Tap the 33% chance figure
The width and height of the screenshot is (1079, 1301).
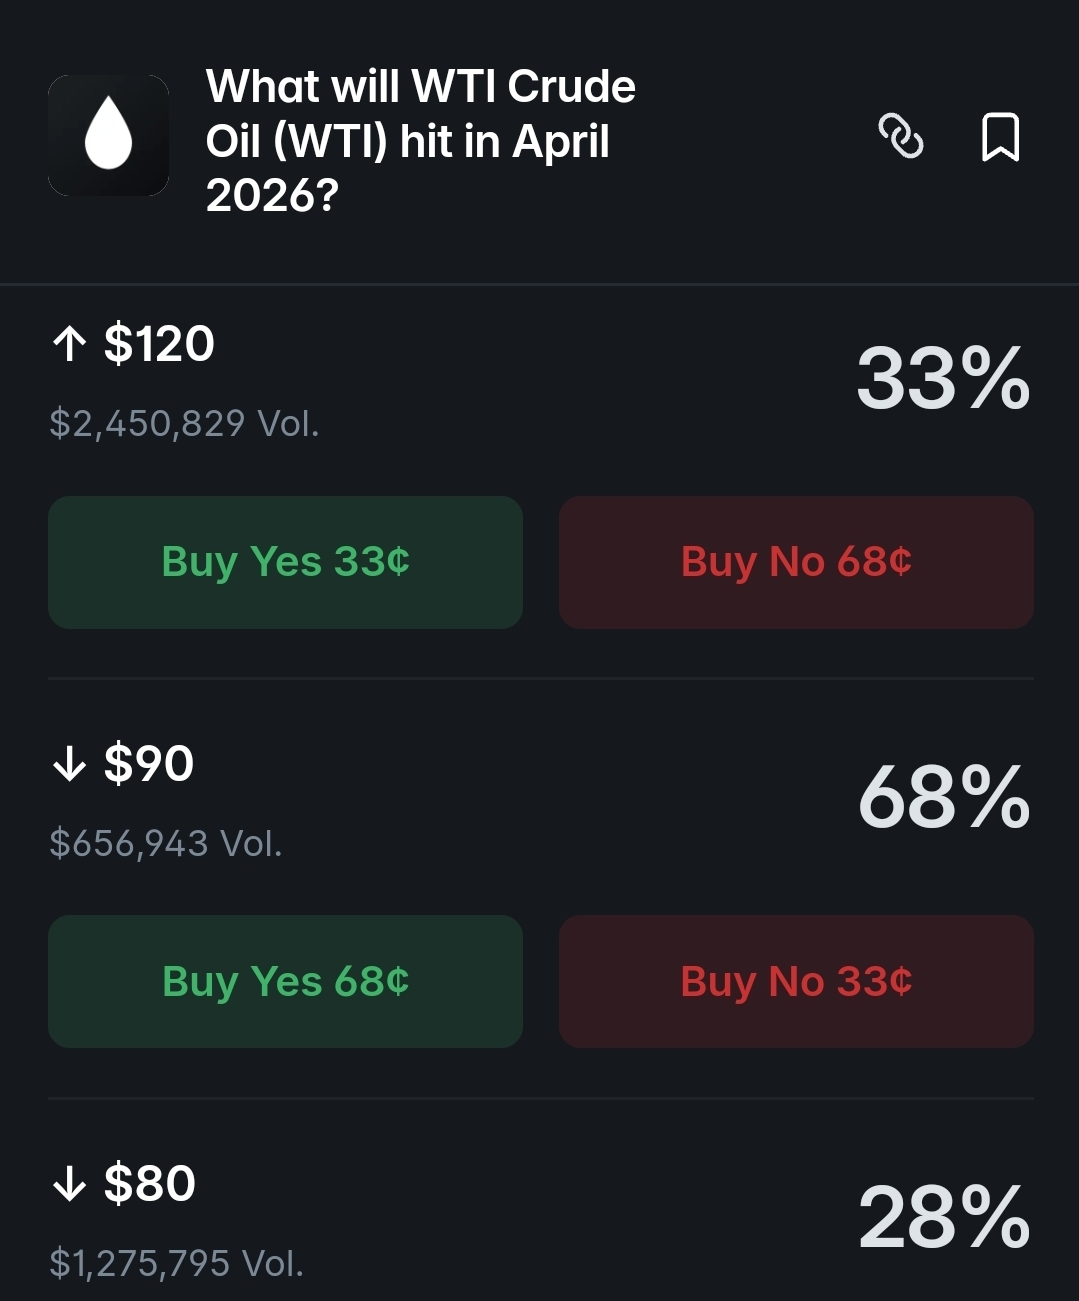click(943, 379)
